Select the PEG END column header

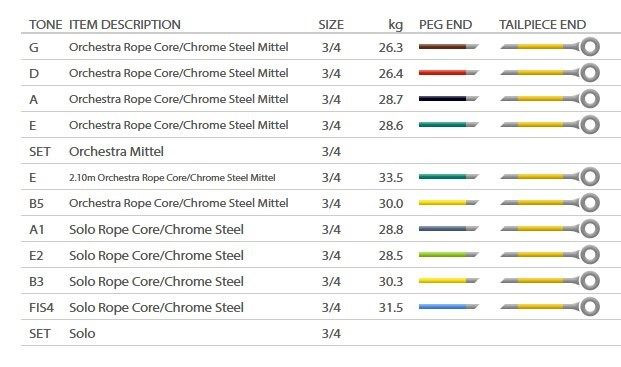(446, 25)
